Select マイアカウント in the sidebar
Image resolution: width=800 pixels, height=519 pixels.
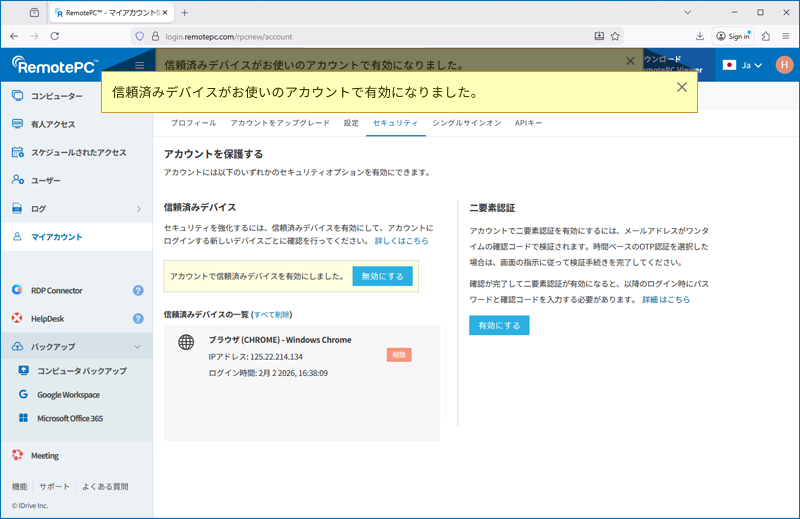(56, 237)
